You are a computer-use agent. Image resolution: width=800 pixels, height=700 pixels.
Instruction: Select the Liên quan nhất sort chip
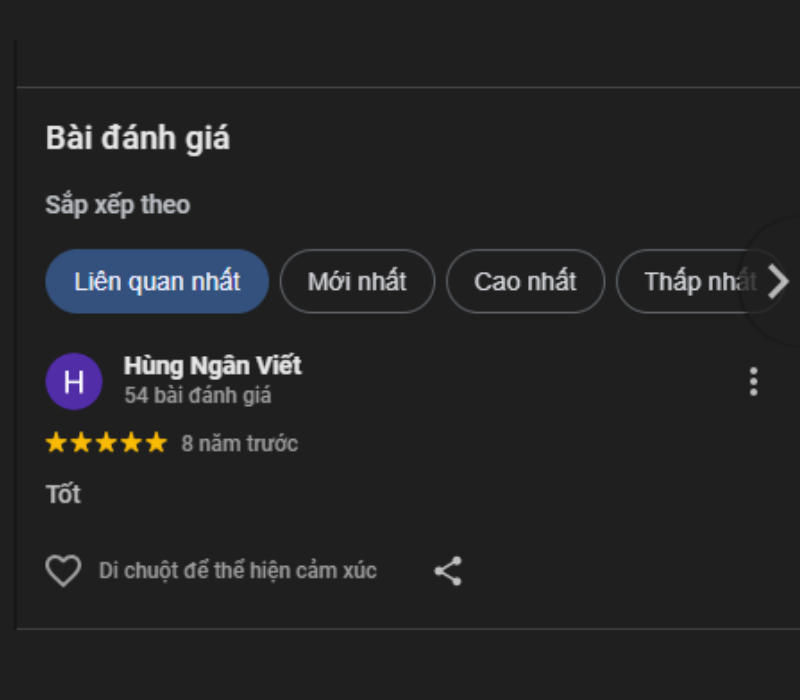157,282
